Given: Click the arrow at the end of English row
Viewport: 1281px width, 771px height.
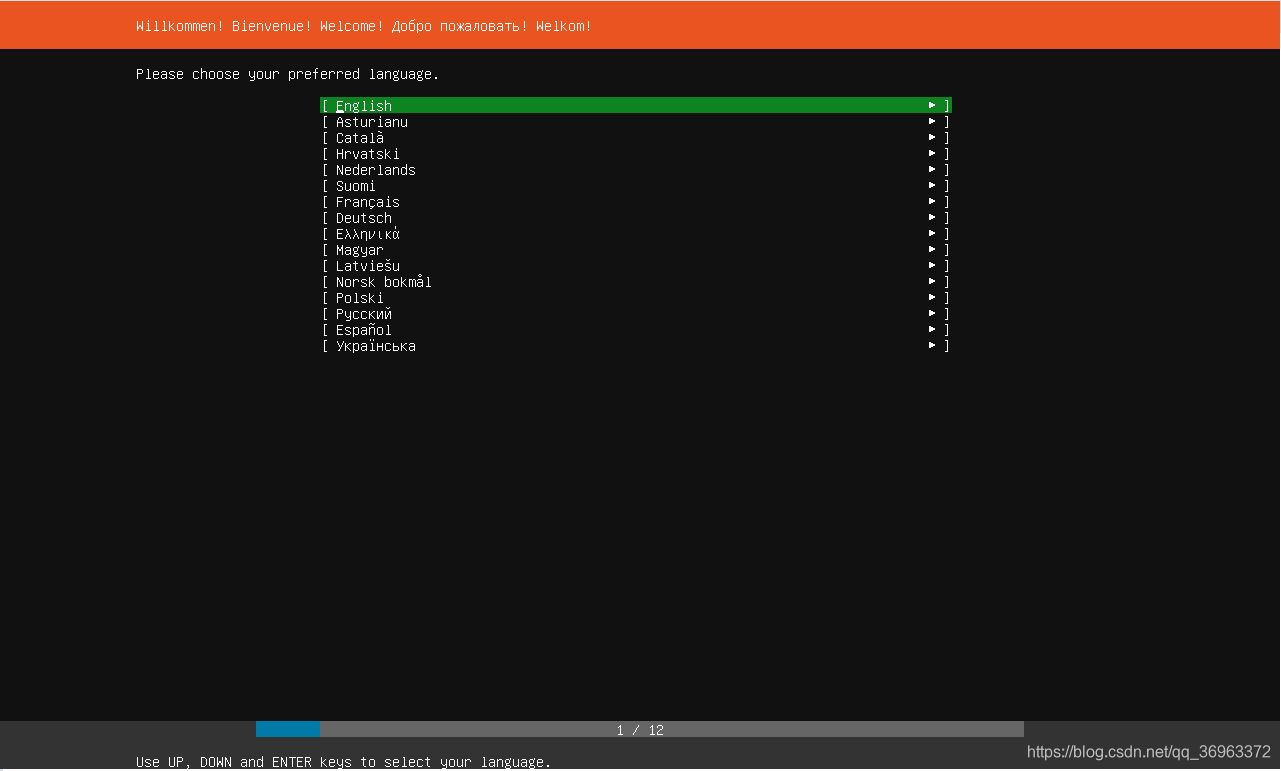Looking at the screenshot, I should [932, 105].
